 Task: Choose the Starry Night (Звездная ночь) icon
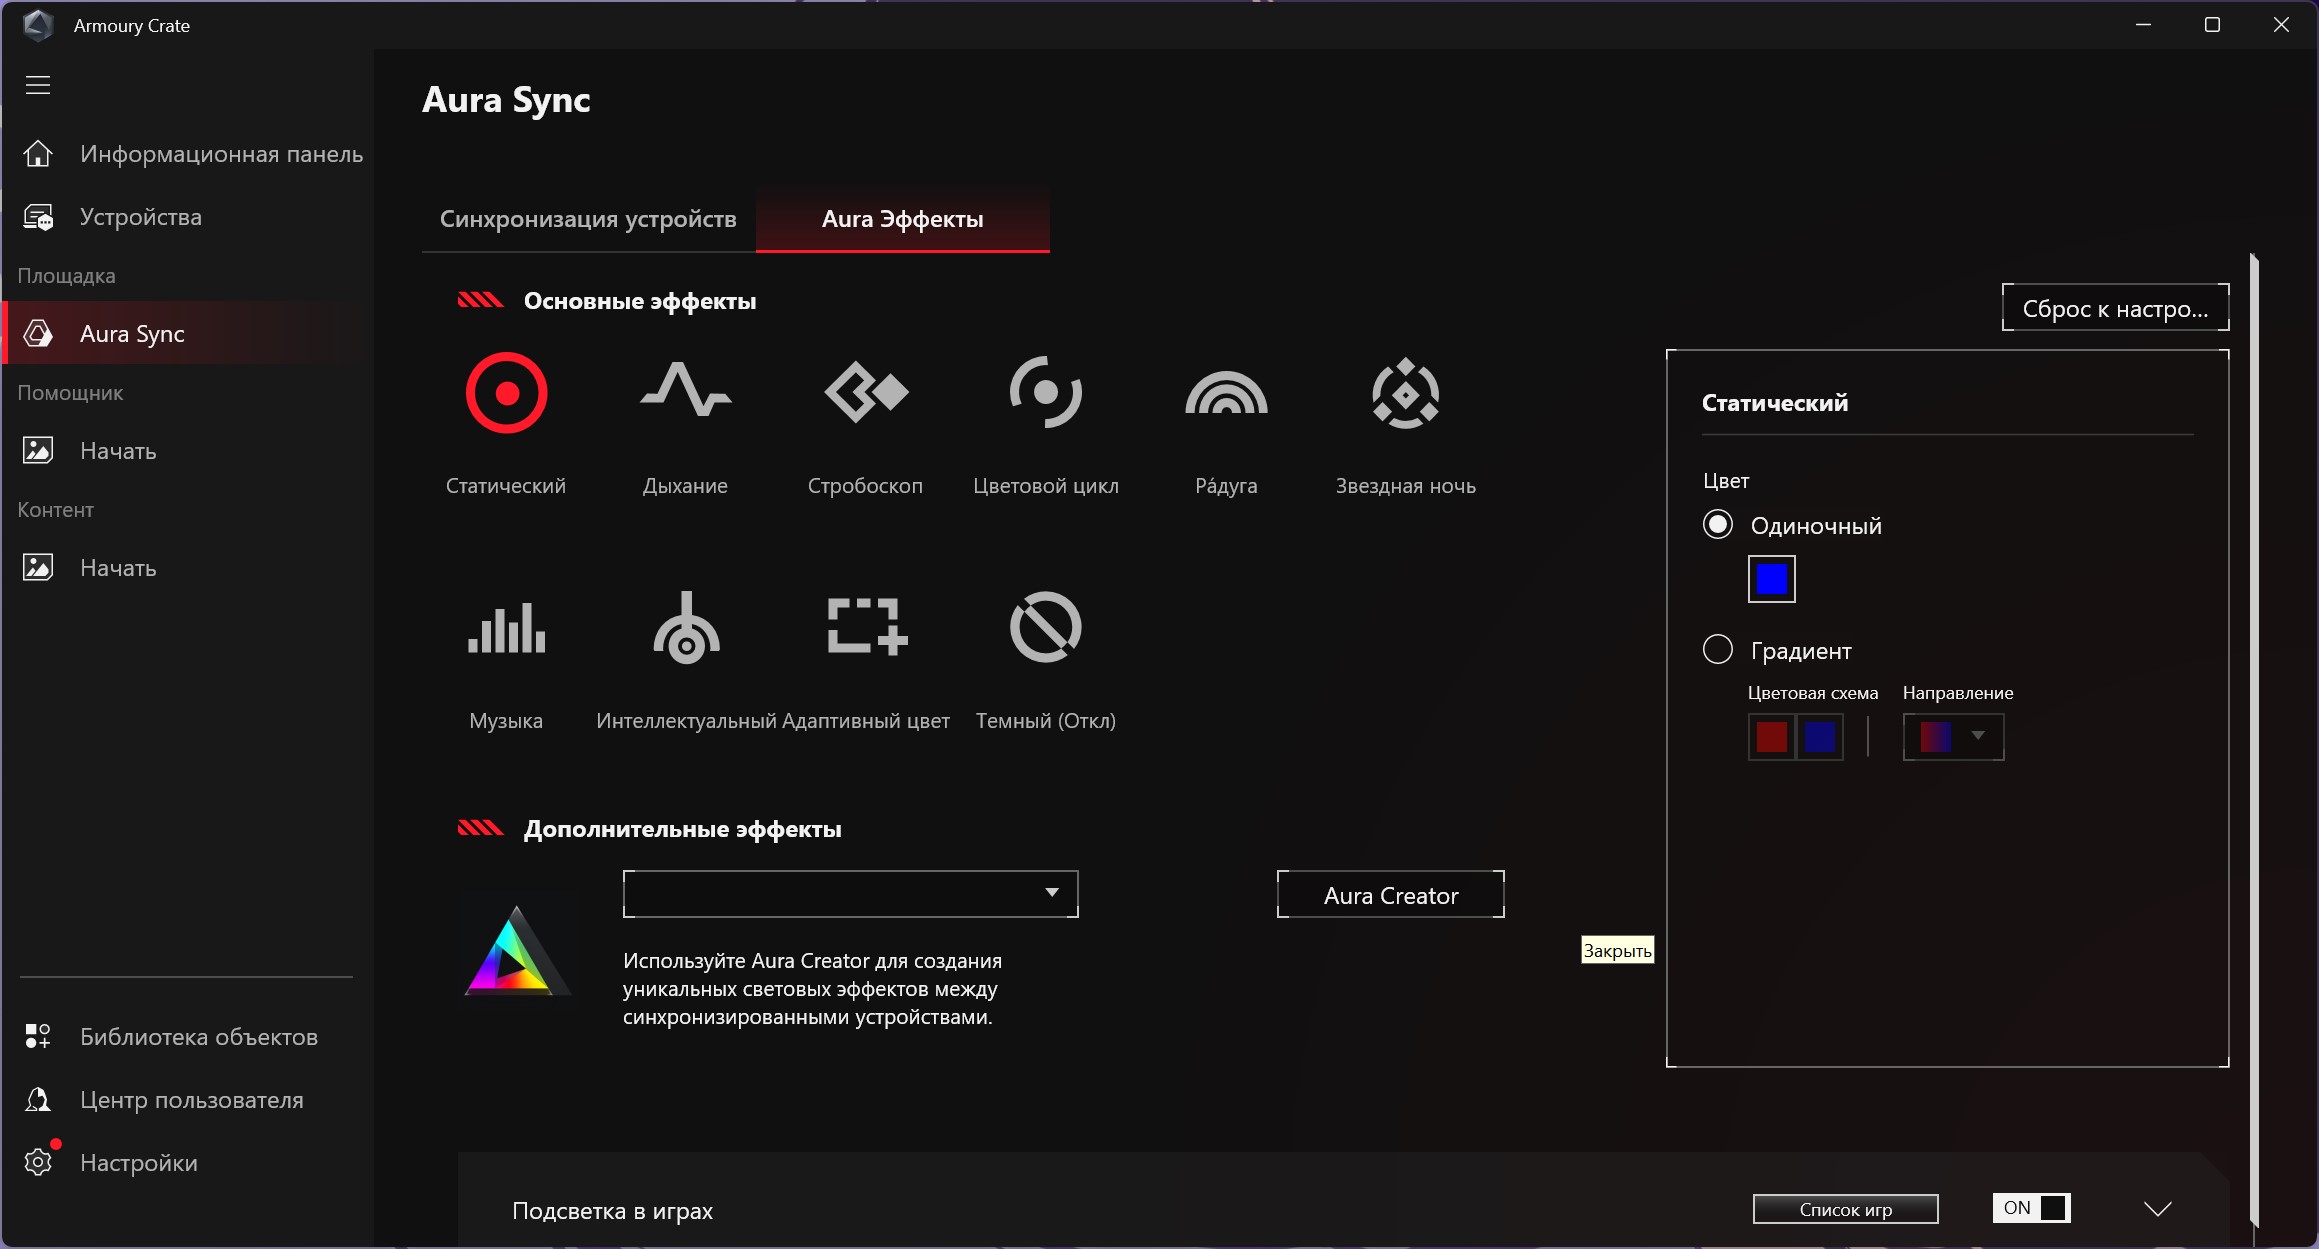click(1406, 393)
